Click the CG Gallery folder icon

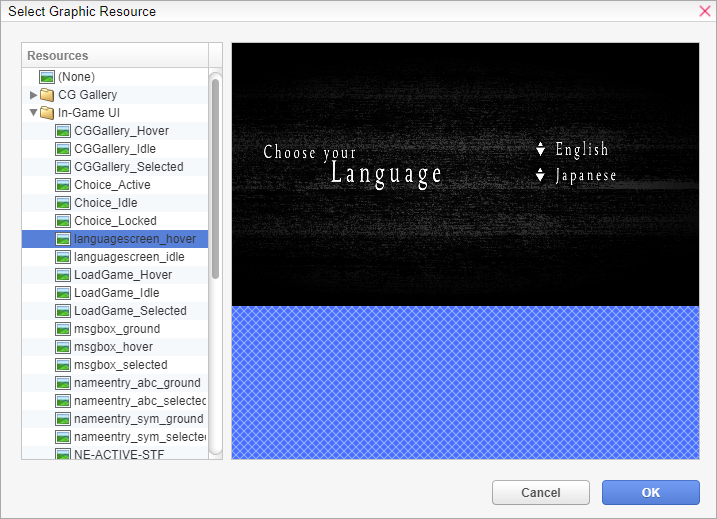pos(47,95)
